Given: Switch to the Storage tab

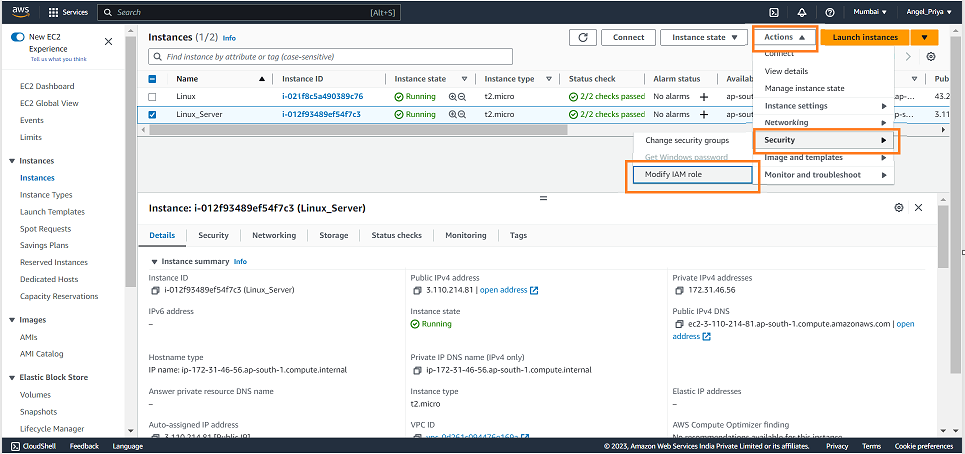Looking at the screenshot, I should coord(334,235).
